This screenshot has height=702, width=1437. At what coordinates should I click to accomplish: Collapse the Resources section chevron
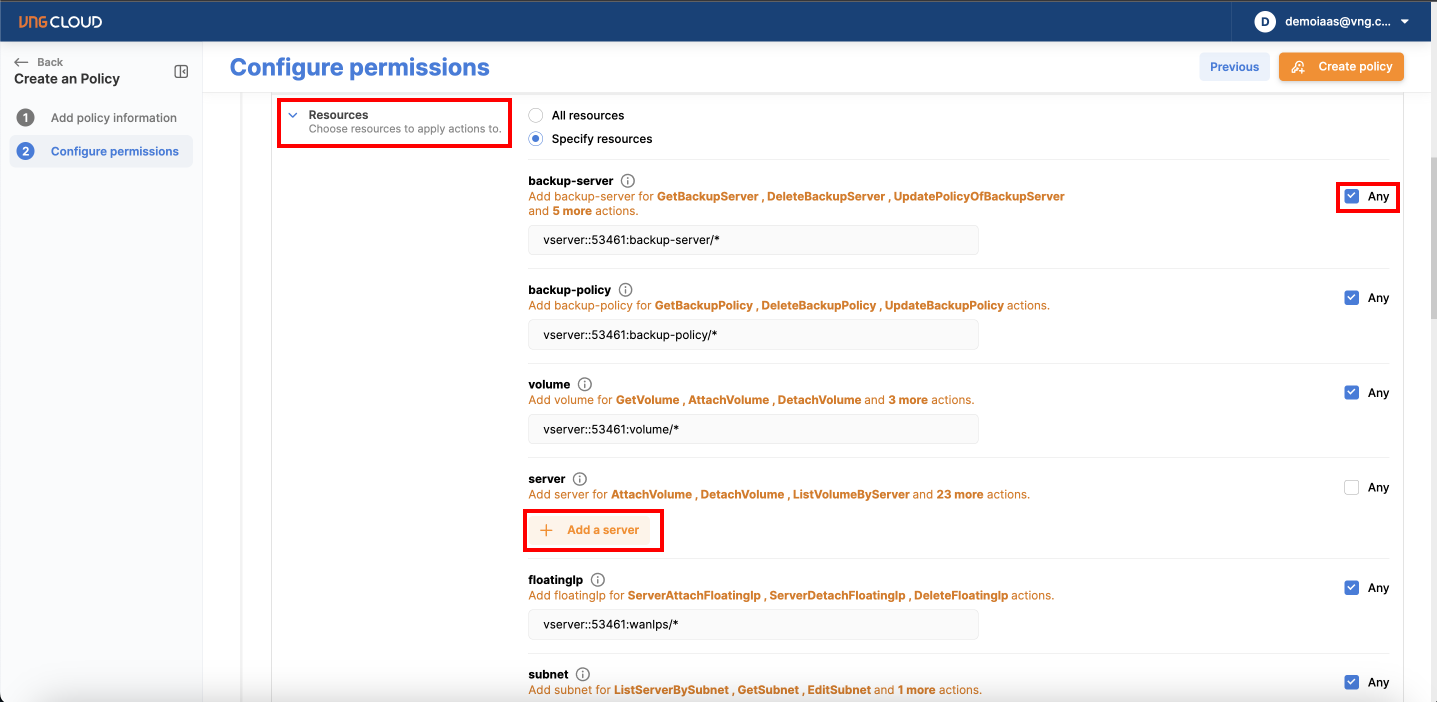(293, 115)
